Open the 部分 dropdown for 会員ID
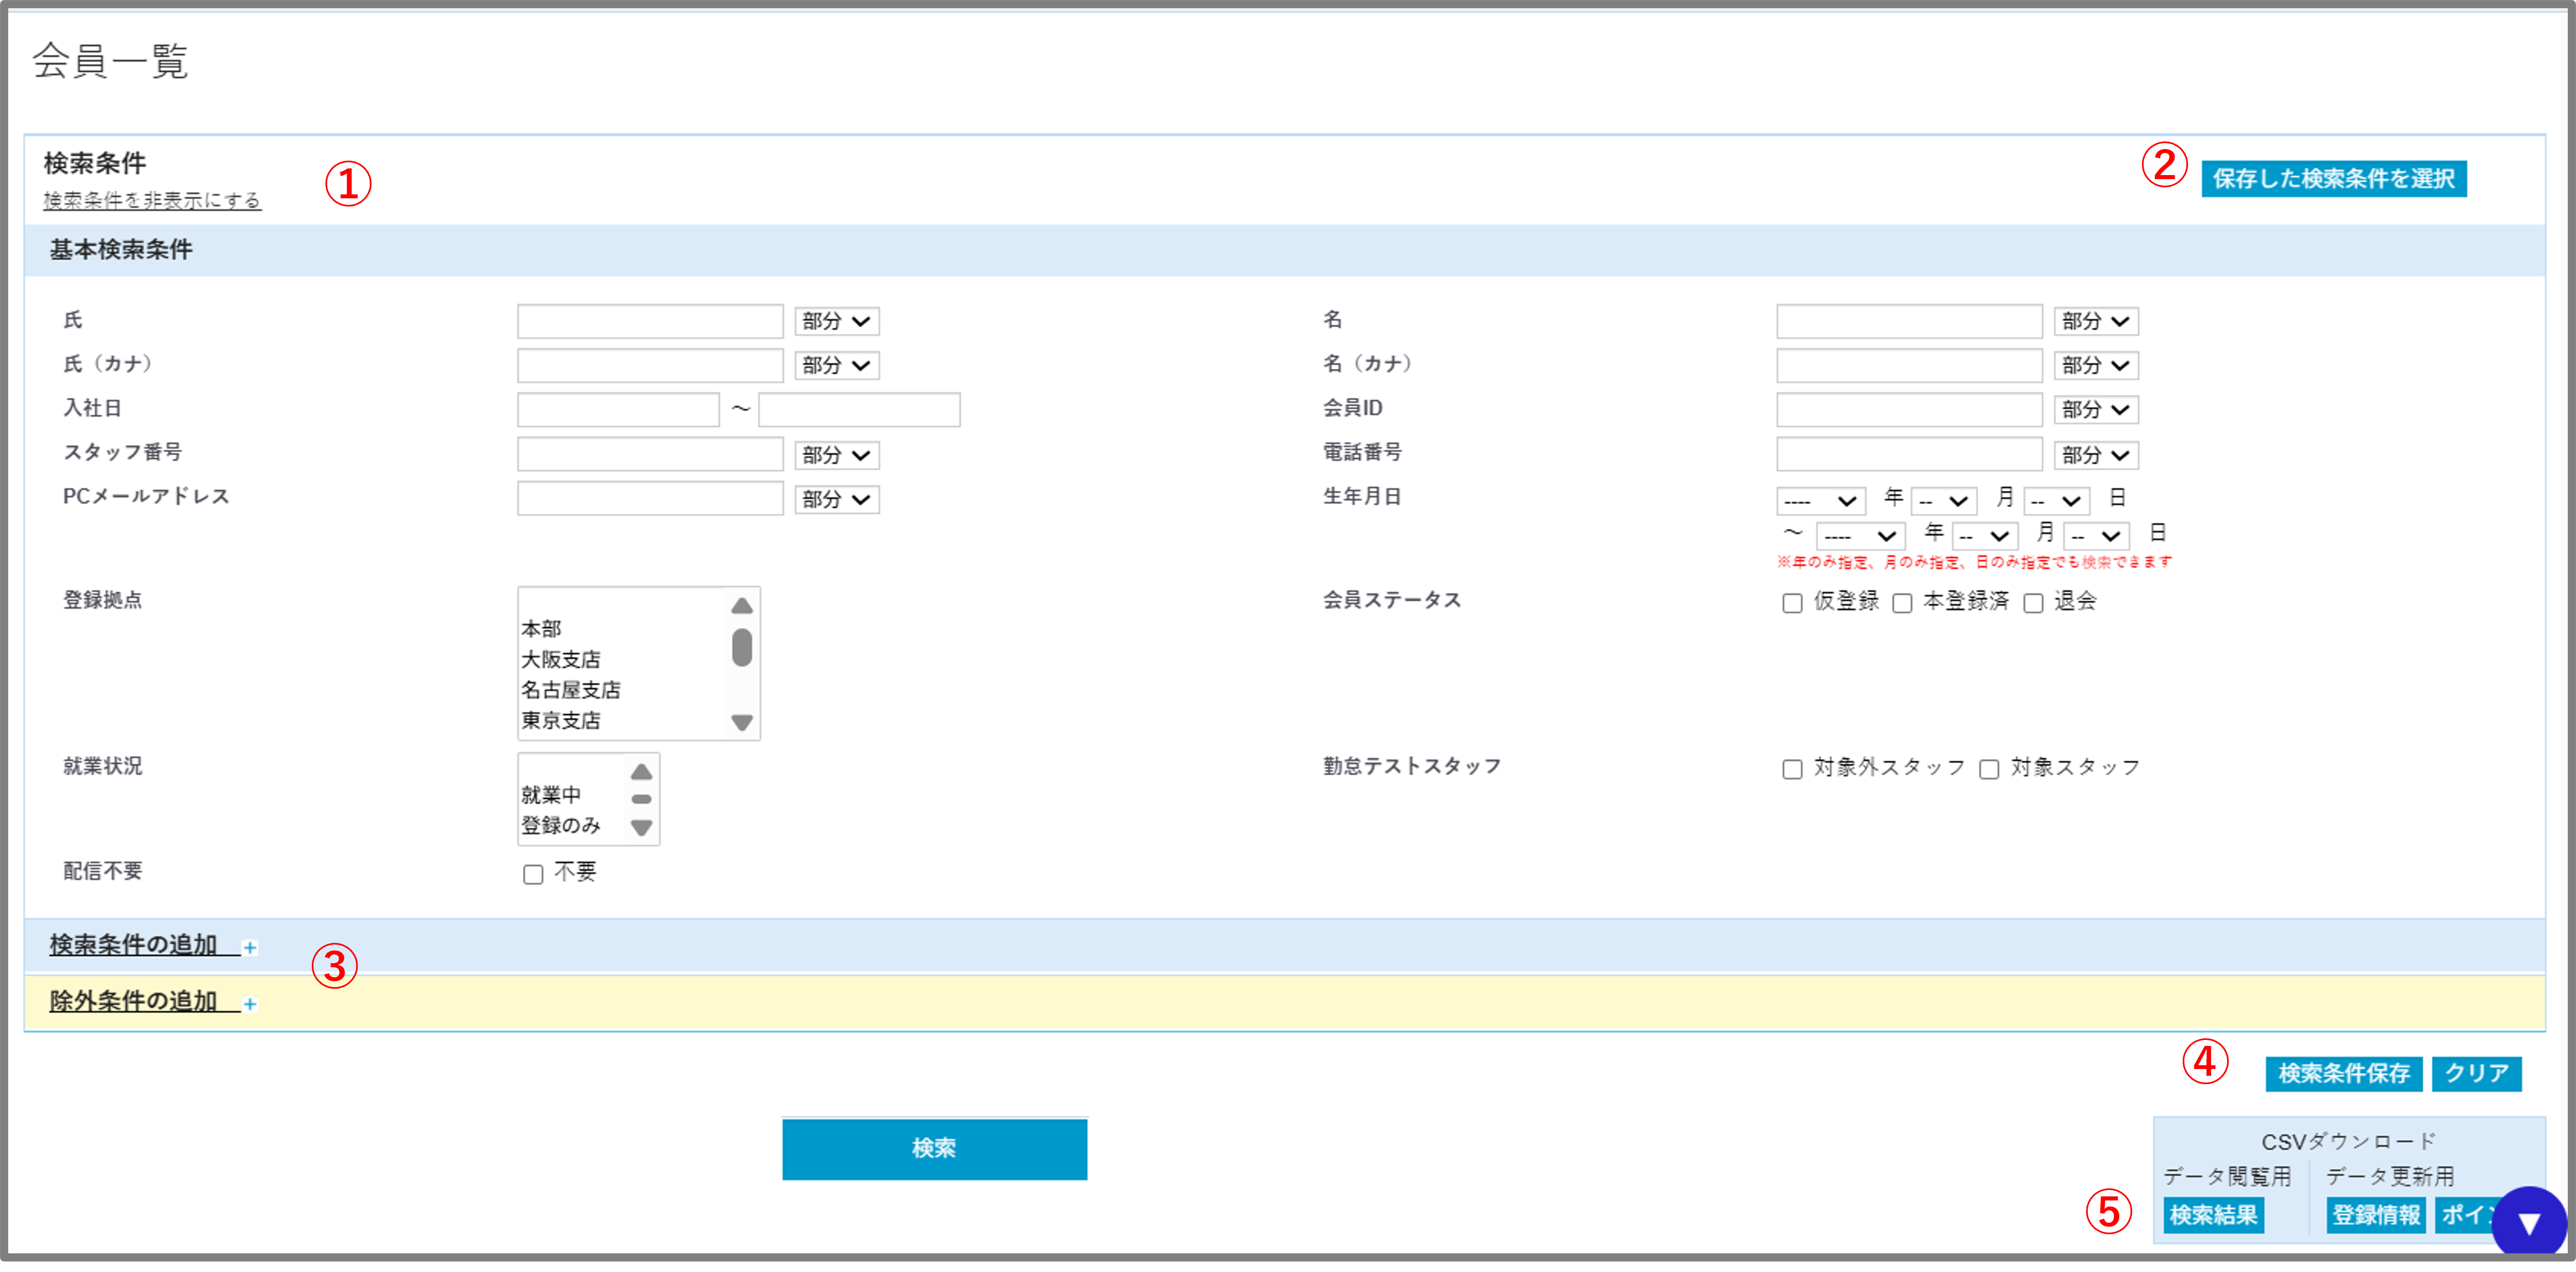This screenshot has height=1272, width=2576. coord(2096,409)
